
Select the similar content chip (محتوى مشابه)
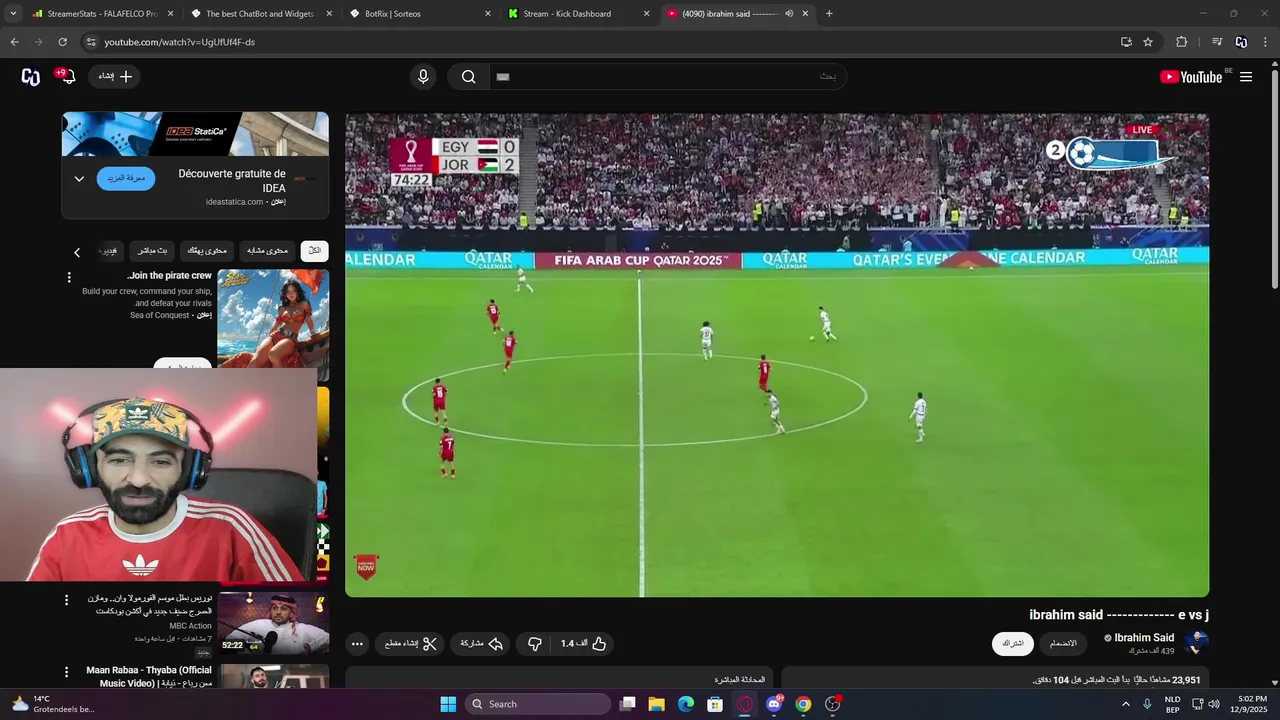267,251
